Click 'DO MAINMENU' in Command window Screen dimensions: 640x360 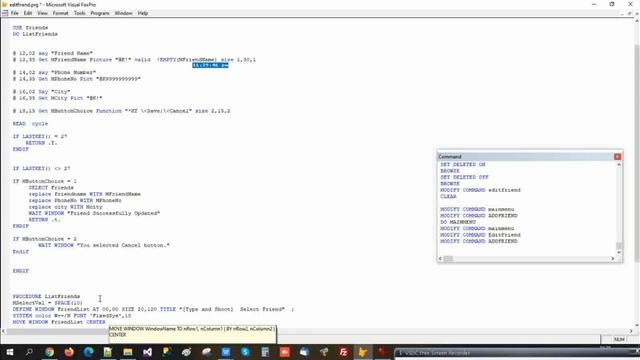pyautogui.click(x=458, y=222)
